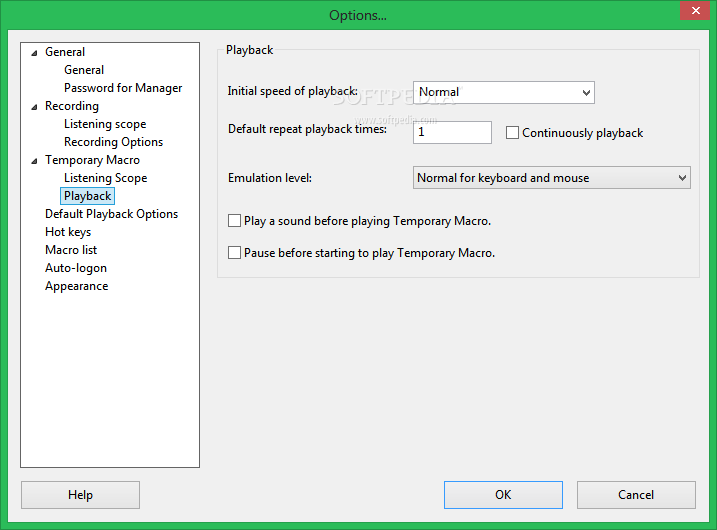Open the Appearance settings page
The width and height of the screenshot is (717, 530).
click(x=76, y=286)
